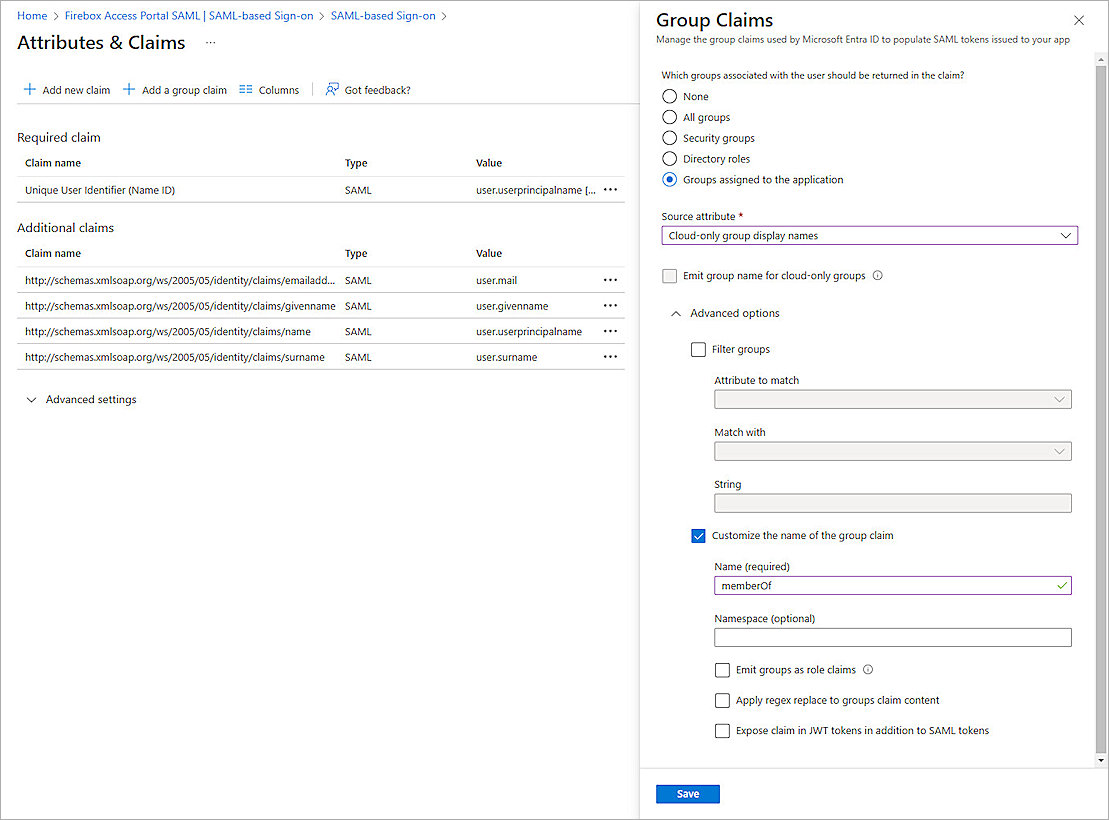The height and width of the screenshot is (820, 1109).
Task: Open SAML-based Sign-on from the breadcrumb
Action: [383, 16]
